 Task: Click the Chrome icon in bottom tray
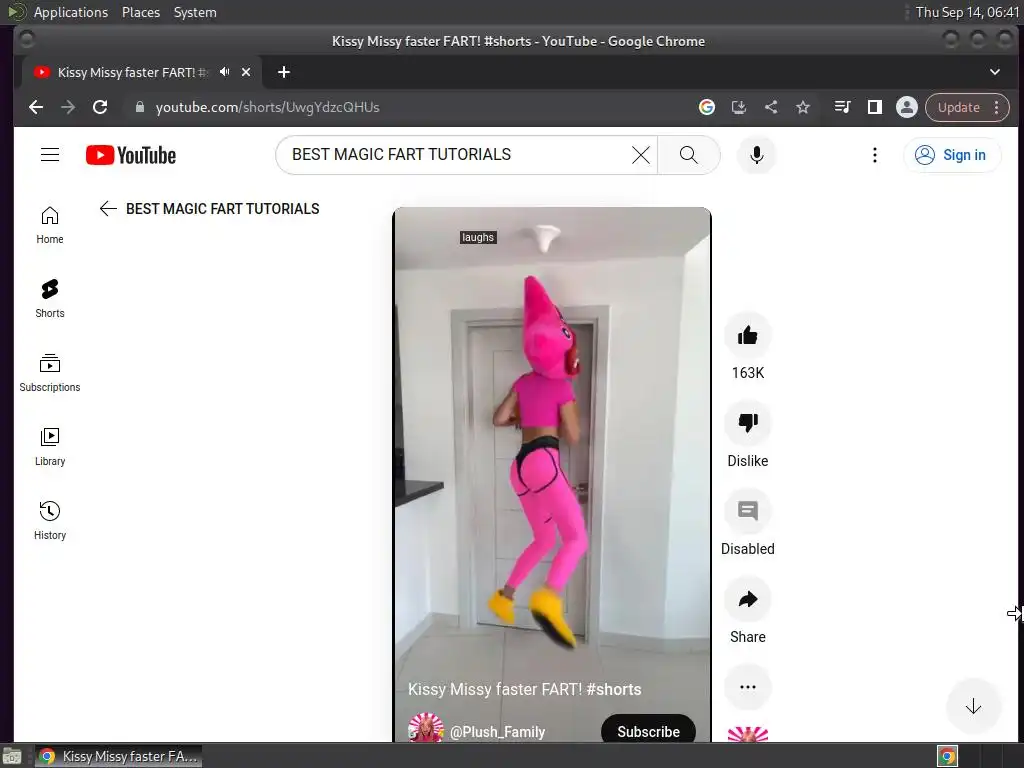point(947,756)
